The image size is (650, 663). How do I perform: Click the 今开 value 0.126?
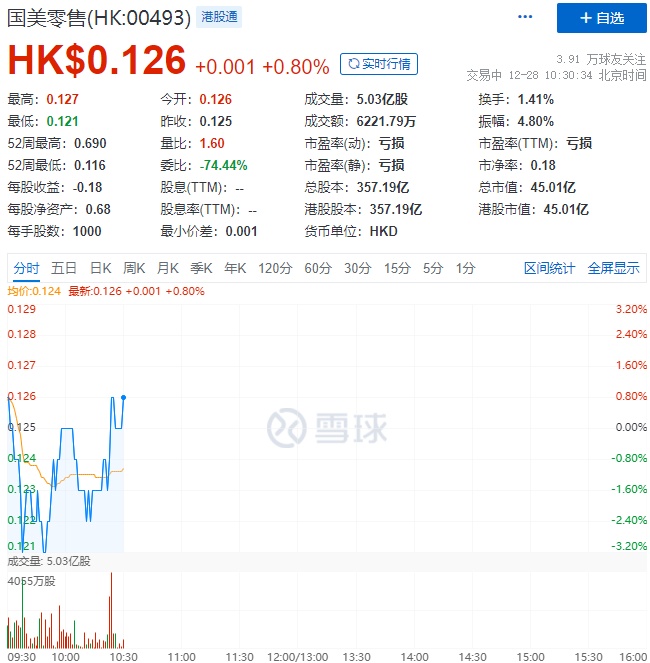tap(216, 99)
